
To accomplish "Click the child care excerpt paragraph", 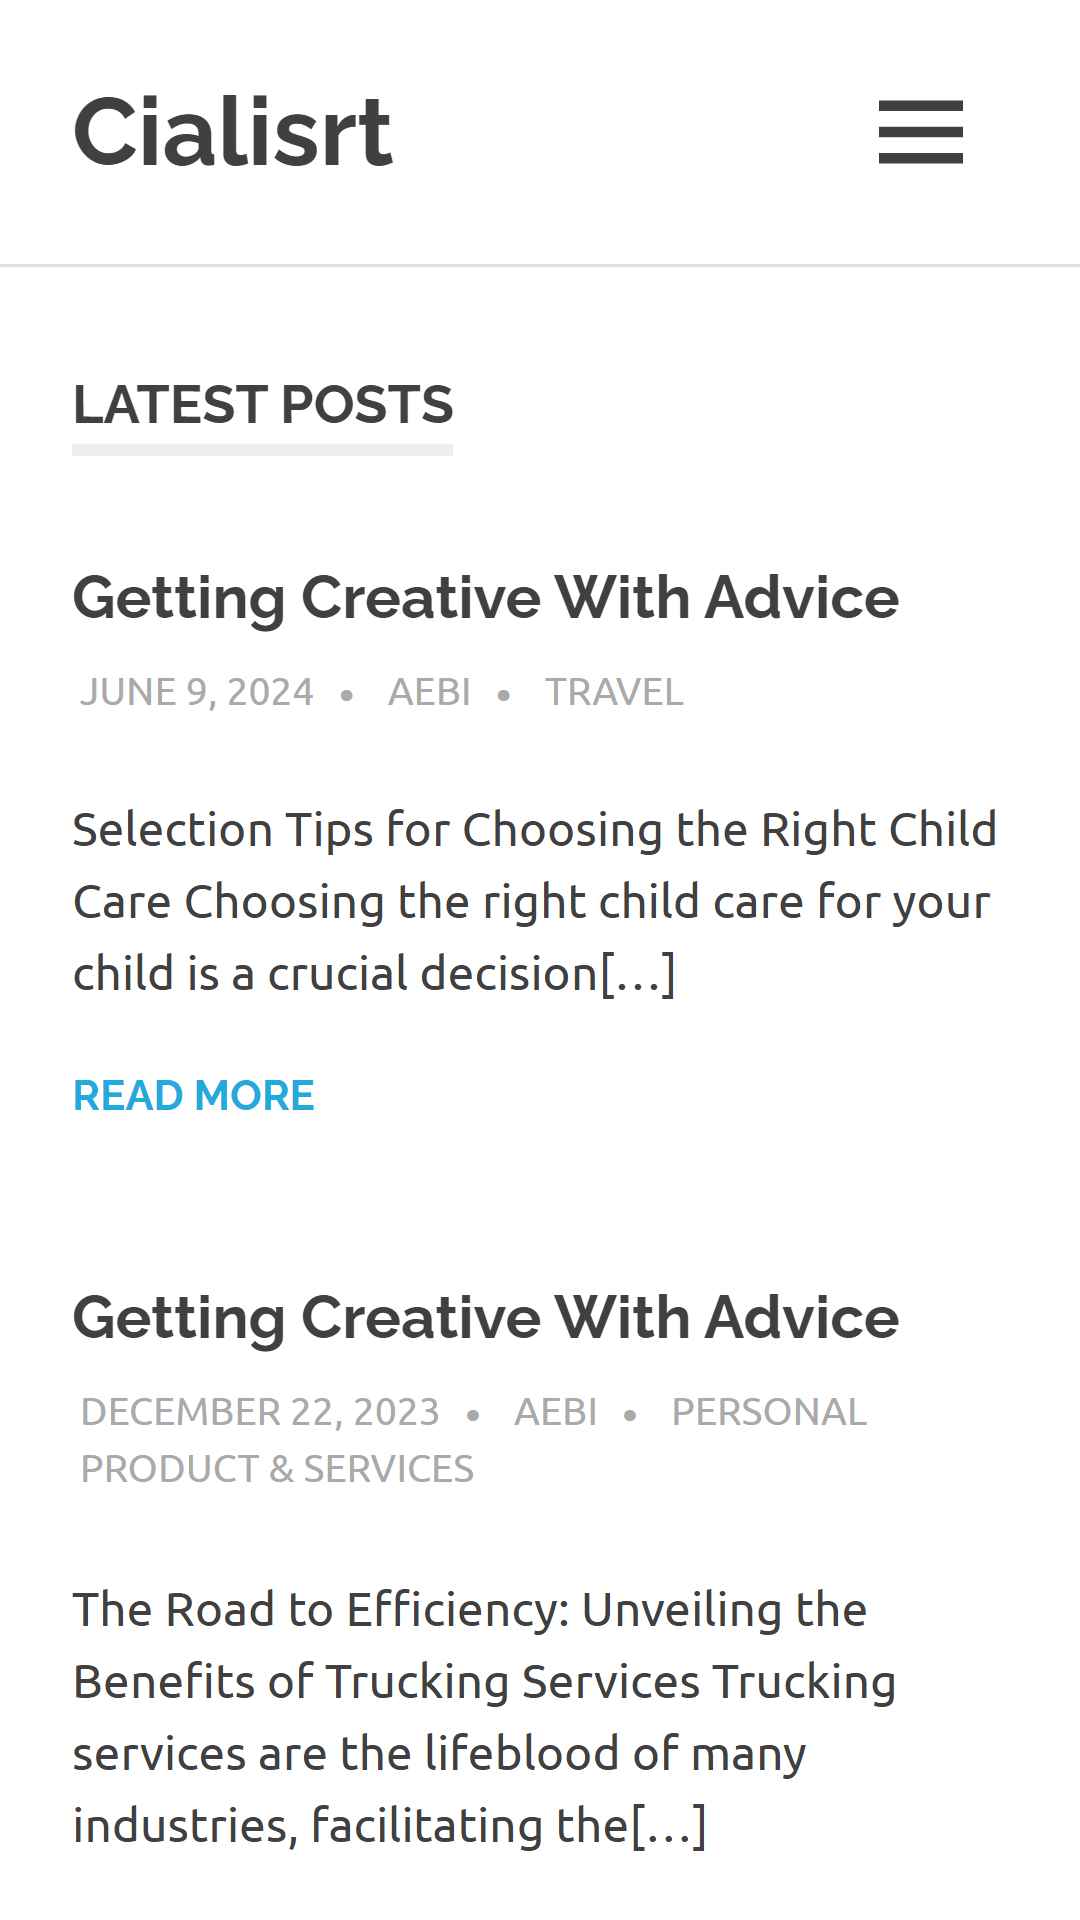I will point(535,901).
